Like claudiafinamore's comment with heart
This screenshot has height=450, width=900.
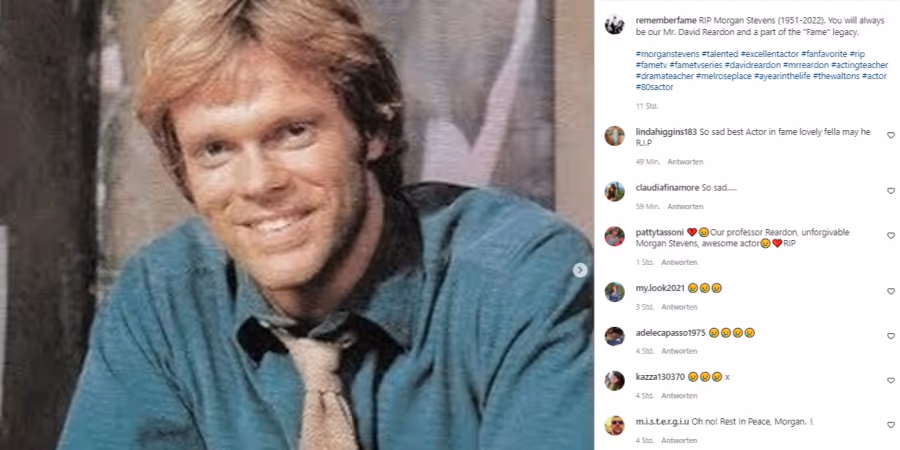[891, 191]
